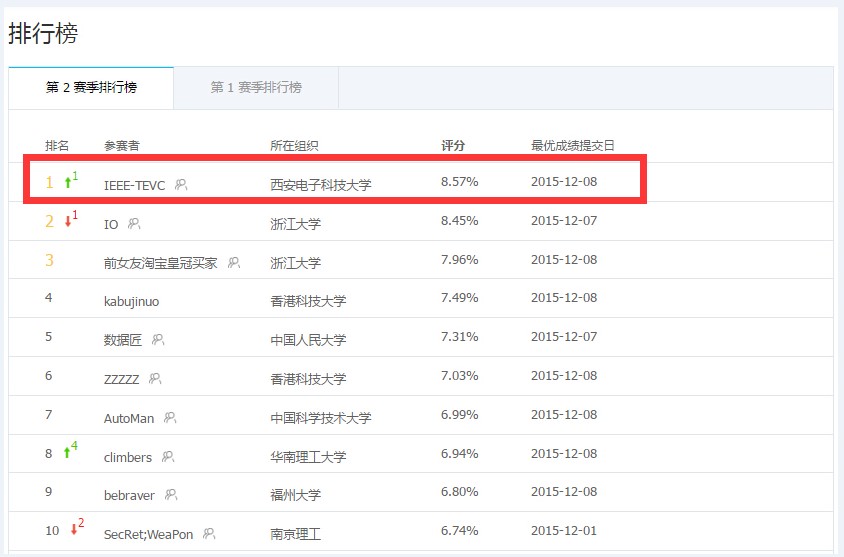
Task: Click the score 6.74%
Action: click(460, 531)
